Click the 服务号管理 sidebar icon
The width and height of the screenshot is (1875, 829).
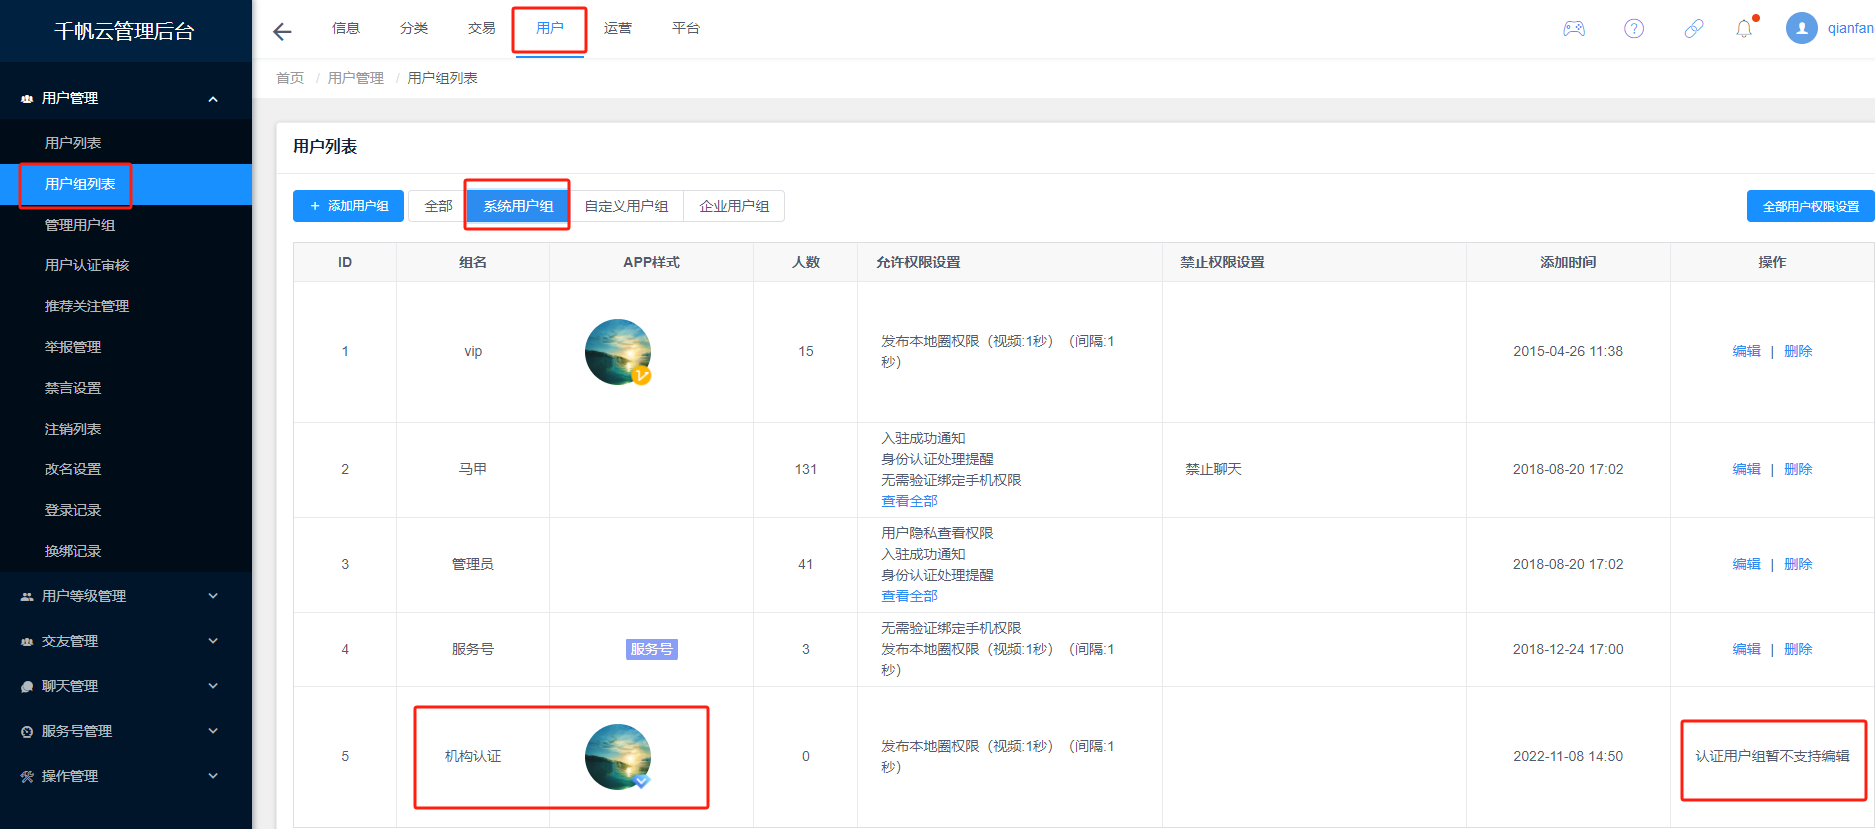(27, 732)
